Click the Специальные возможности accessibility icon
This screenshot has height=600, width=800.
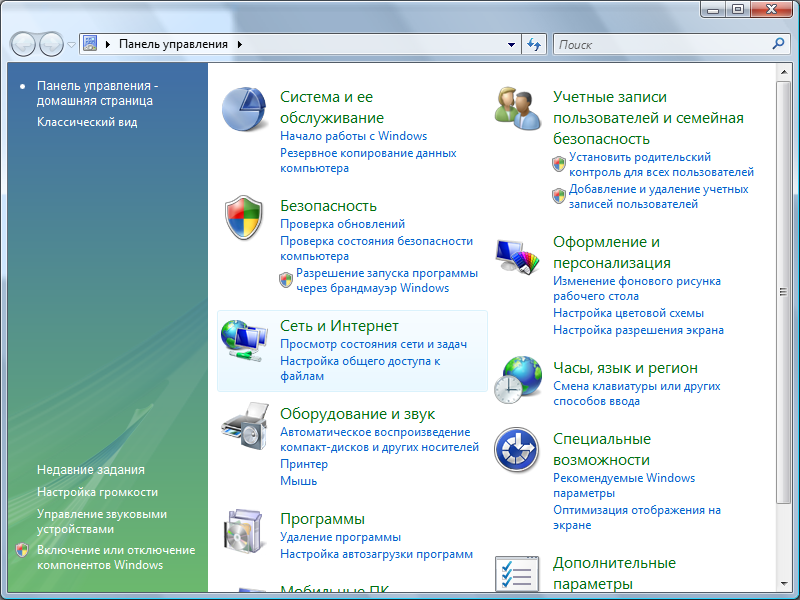pos(518,451)
